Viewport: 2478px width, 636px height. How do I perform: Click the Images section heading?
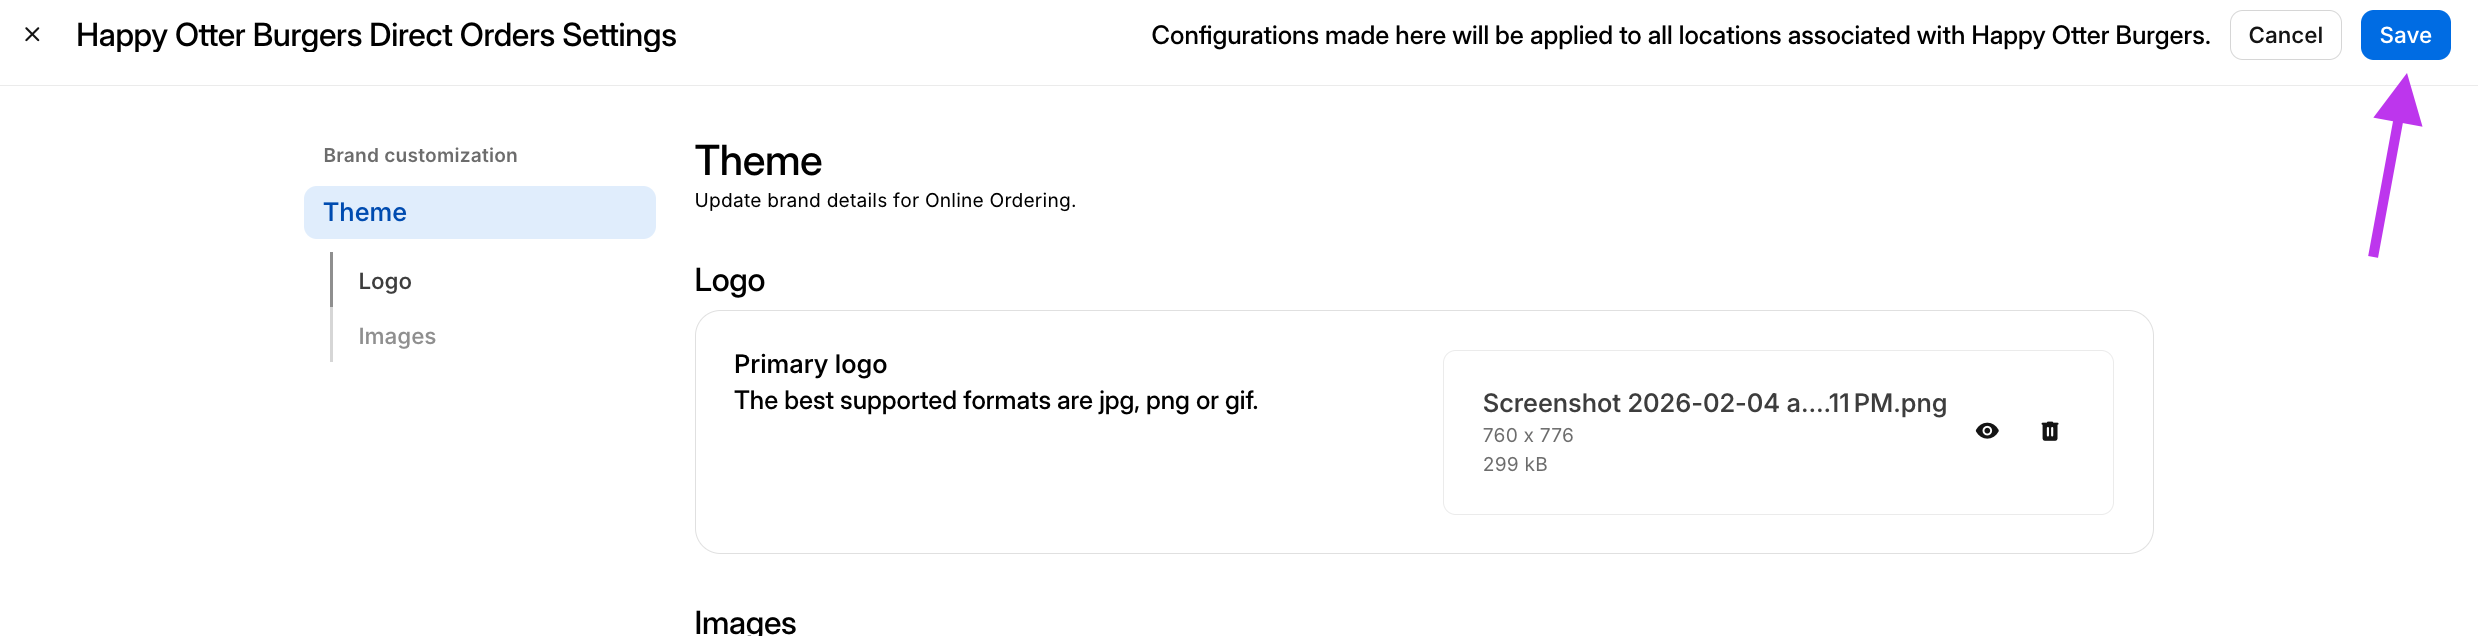point(745,622)
